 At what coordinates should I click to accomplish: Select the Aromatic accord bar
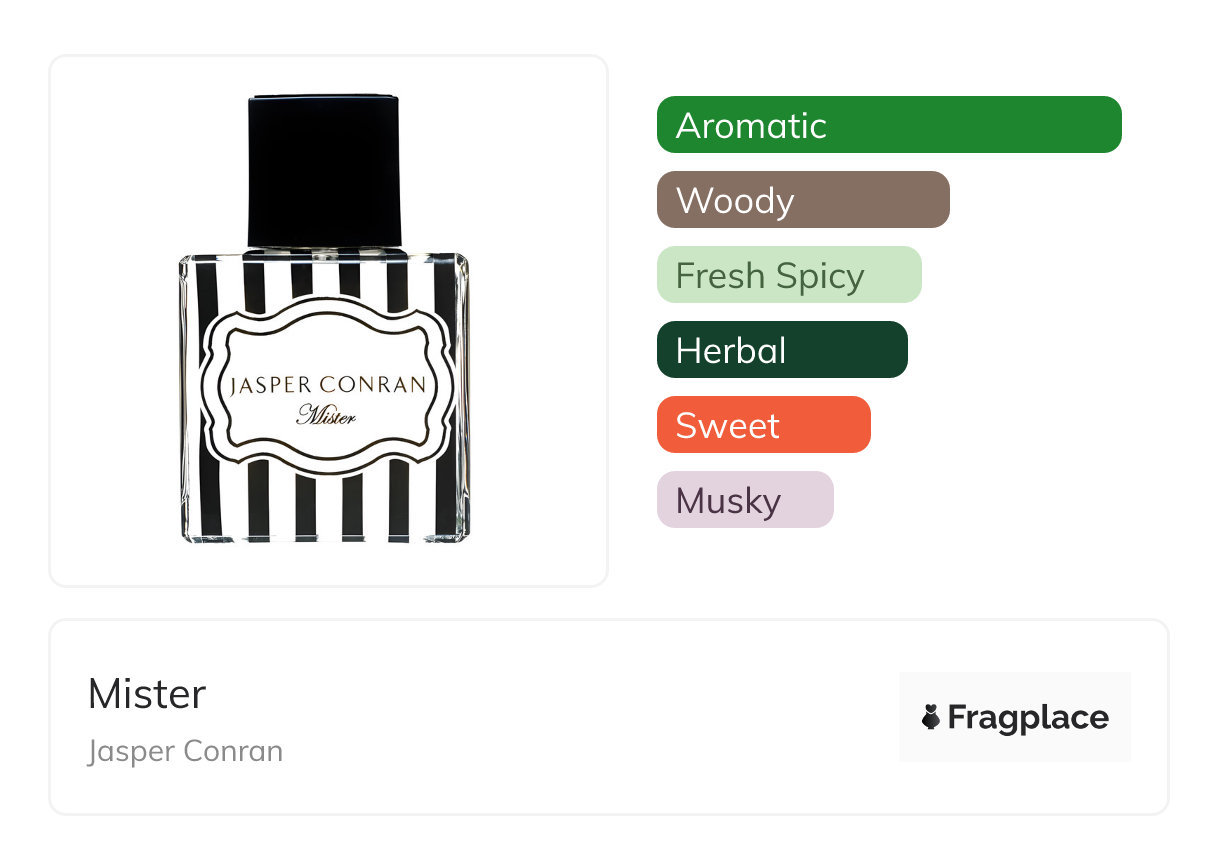point(889,125)
